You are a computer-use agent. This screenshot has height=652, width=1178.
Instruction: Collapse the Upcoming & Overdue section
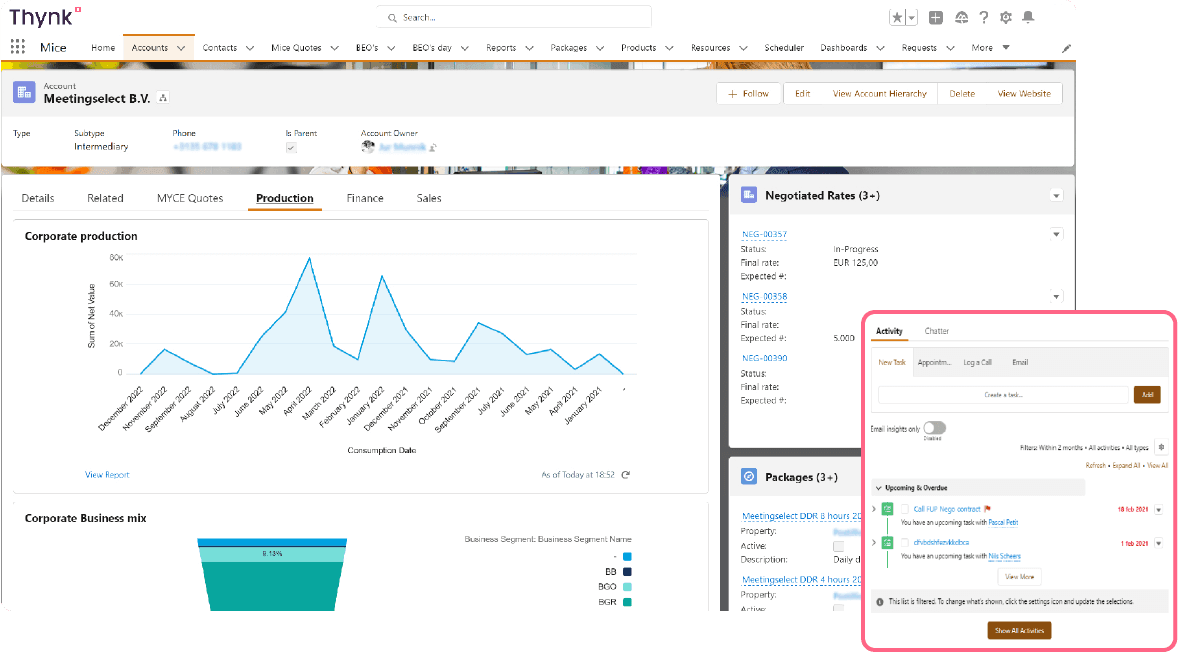pyautogui.click(x=878, y=486)
